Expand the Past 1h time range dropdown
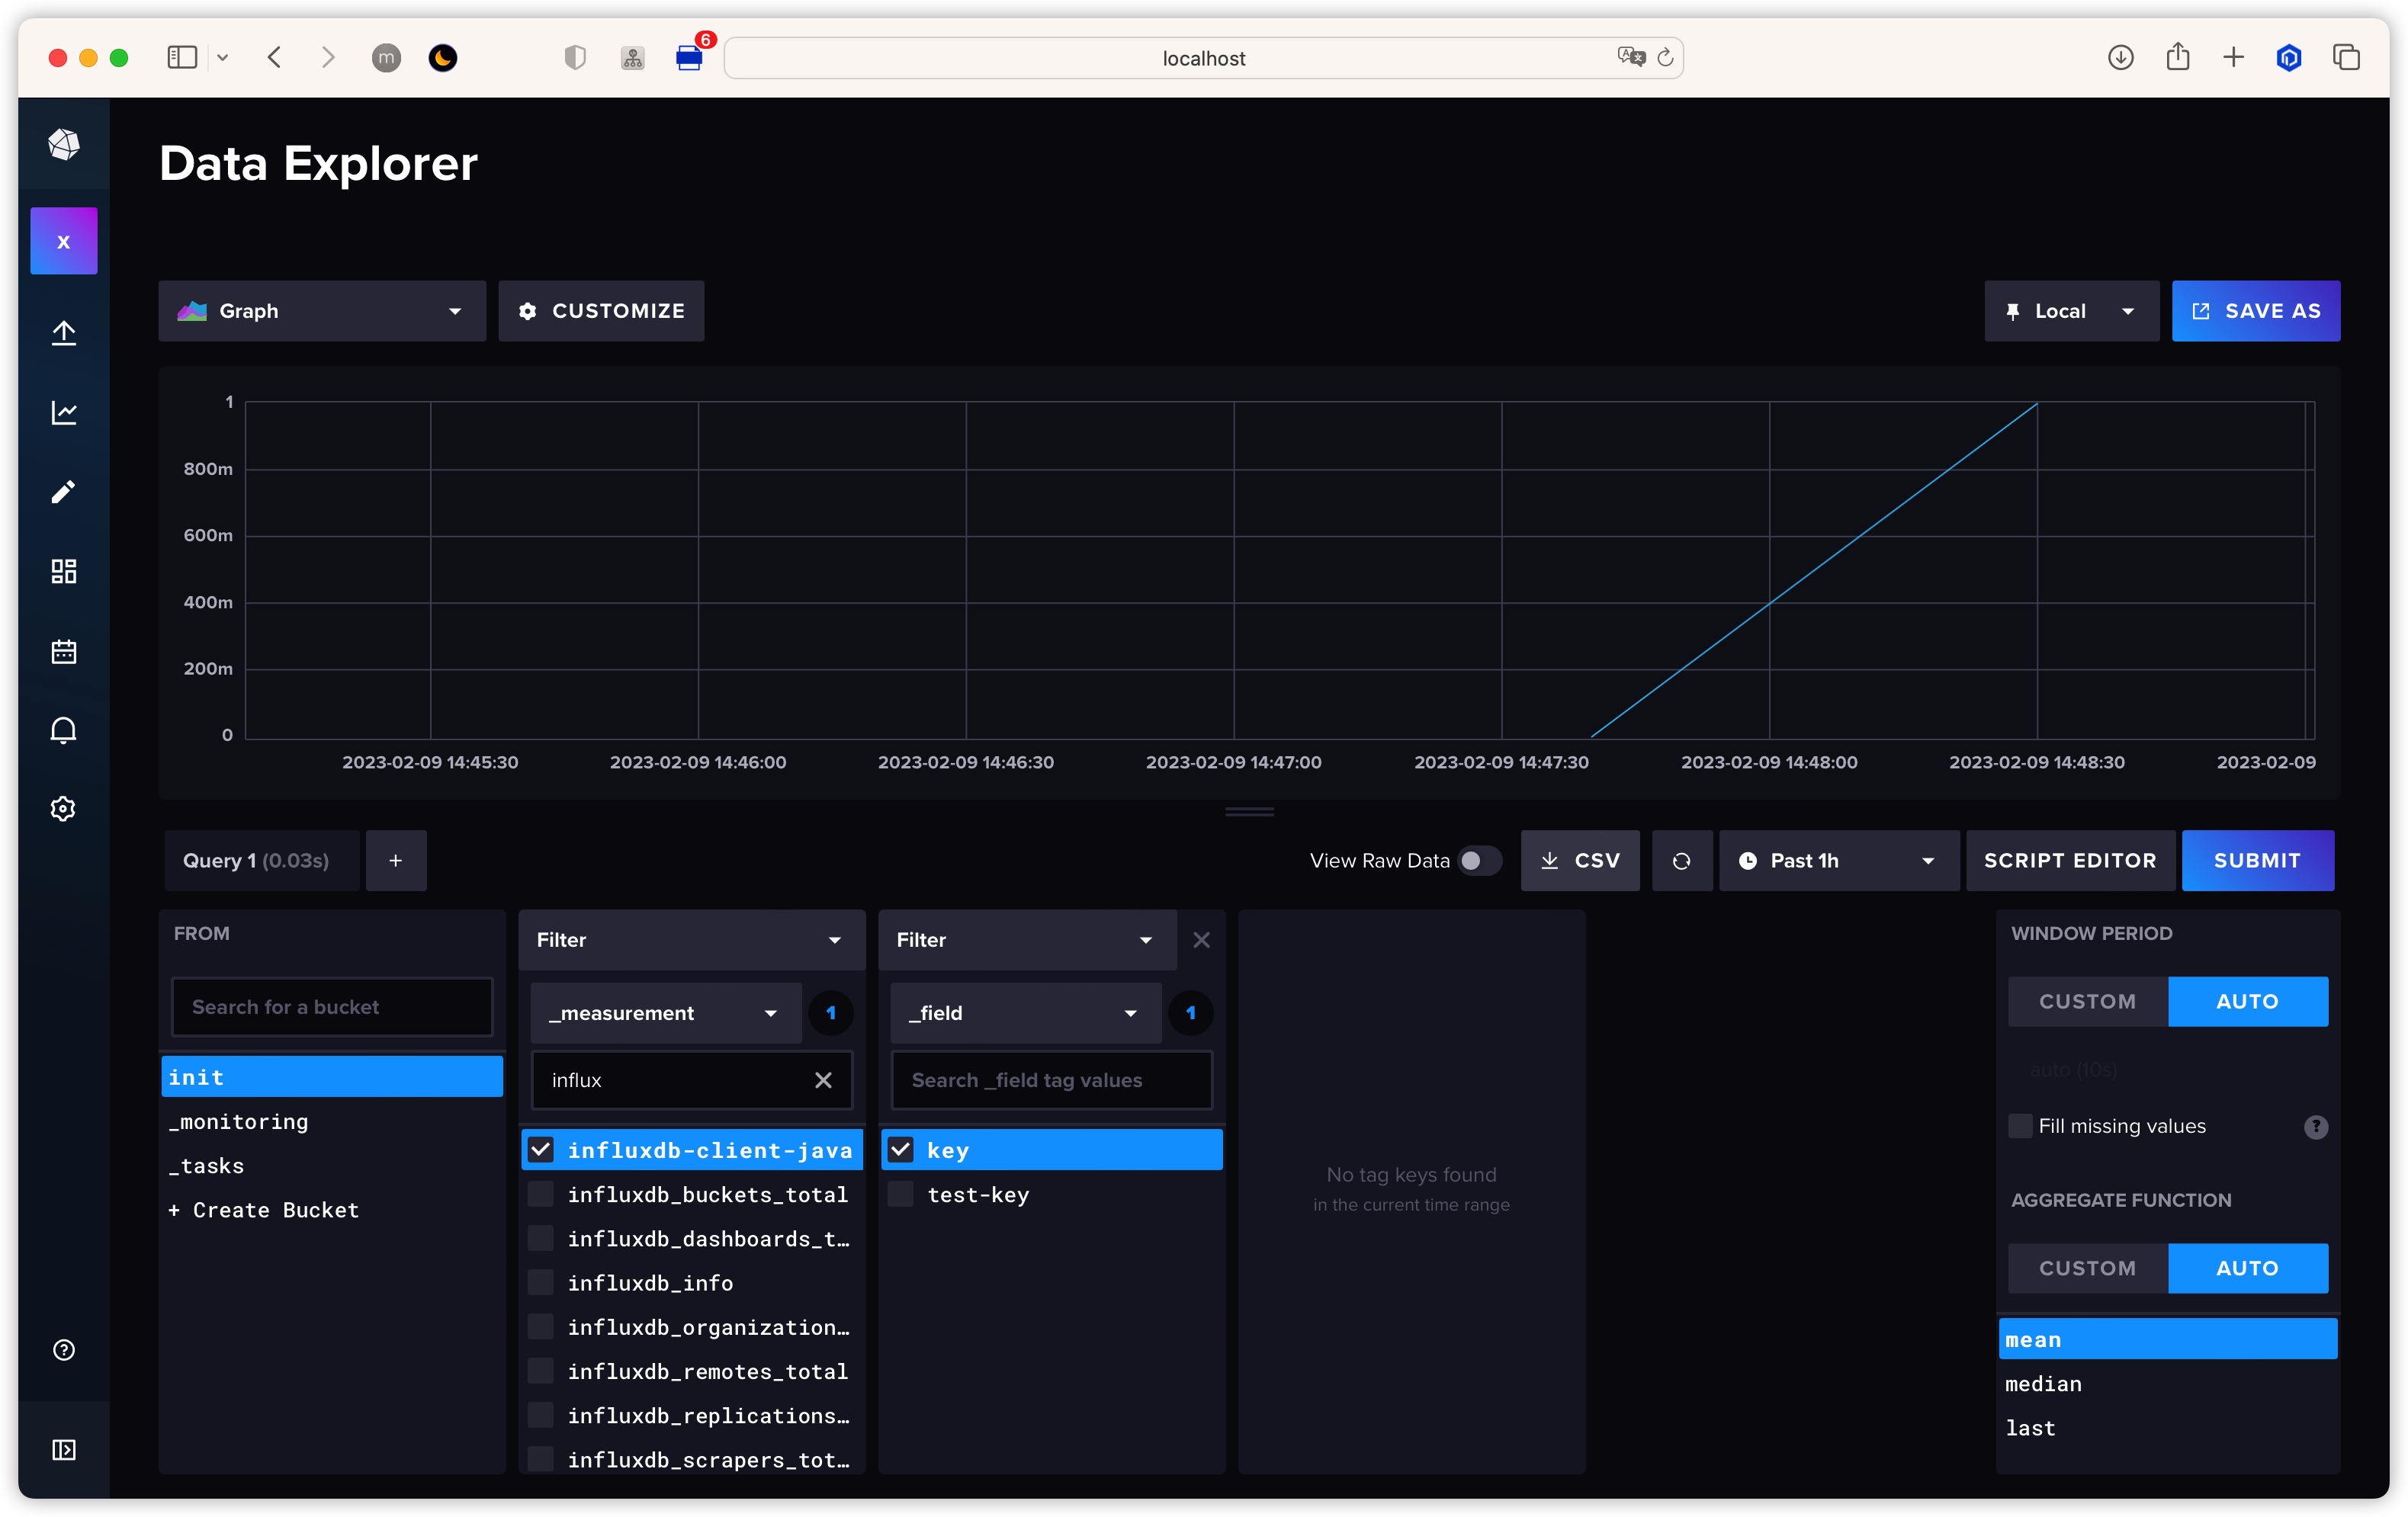The height and width of the screenshot is (1517, 2408). point(1838,861)
